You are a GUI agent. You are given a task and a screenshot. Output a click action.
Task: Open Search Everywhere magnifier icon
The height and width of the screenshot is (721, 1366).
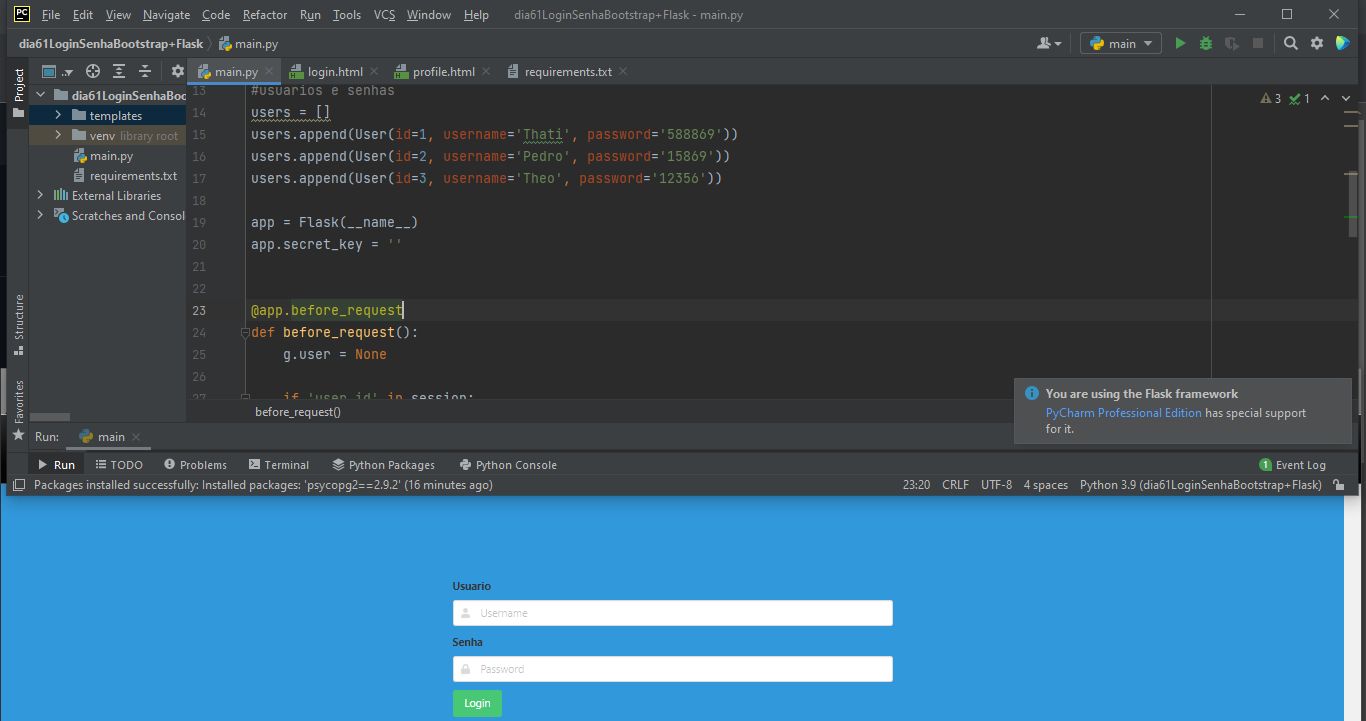coord(1291,43)
